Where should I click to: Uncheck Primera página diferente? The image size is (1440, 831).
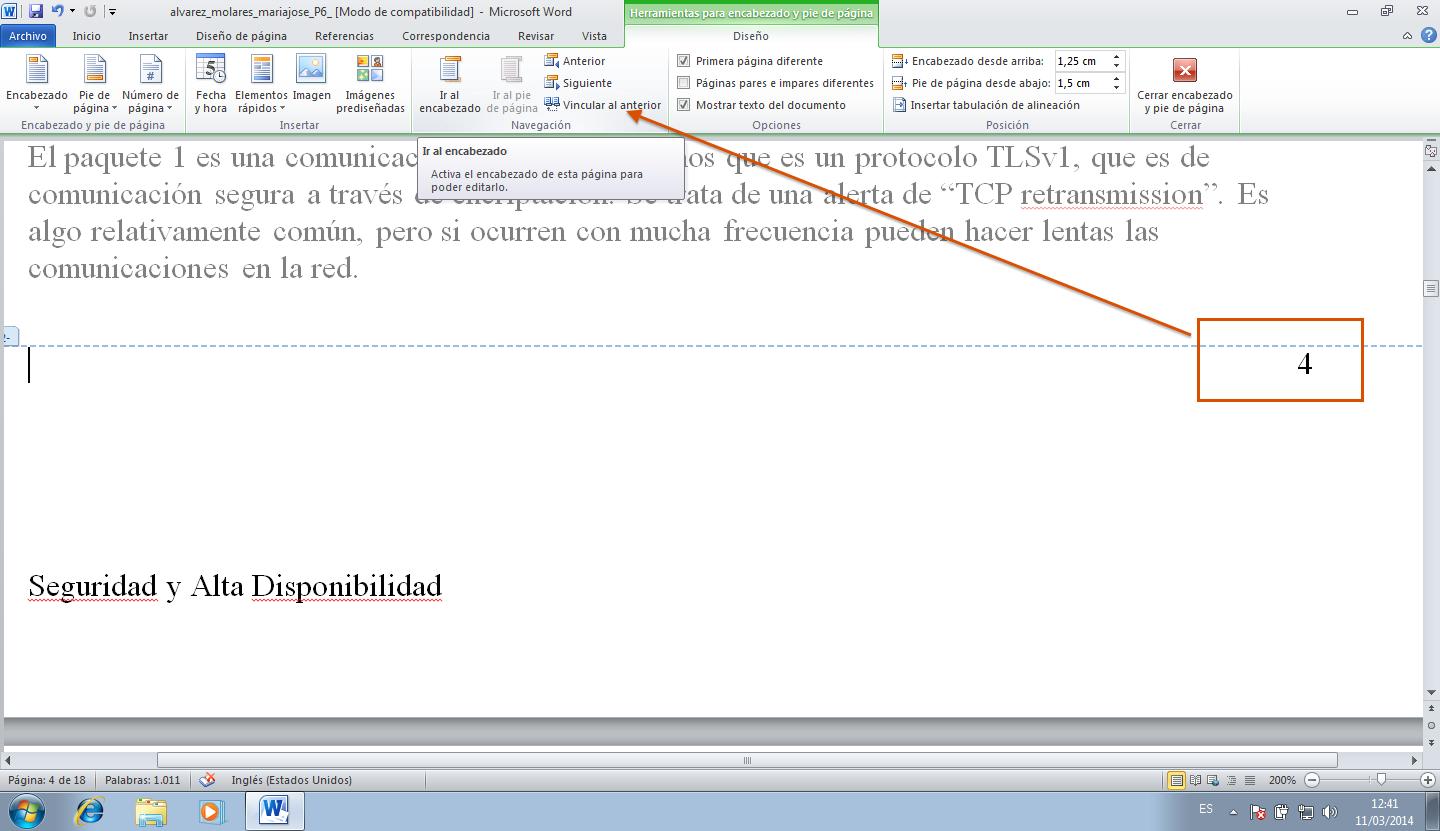point(684,61)
